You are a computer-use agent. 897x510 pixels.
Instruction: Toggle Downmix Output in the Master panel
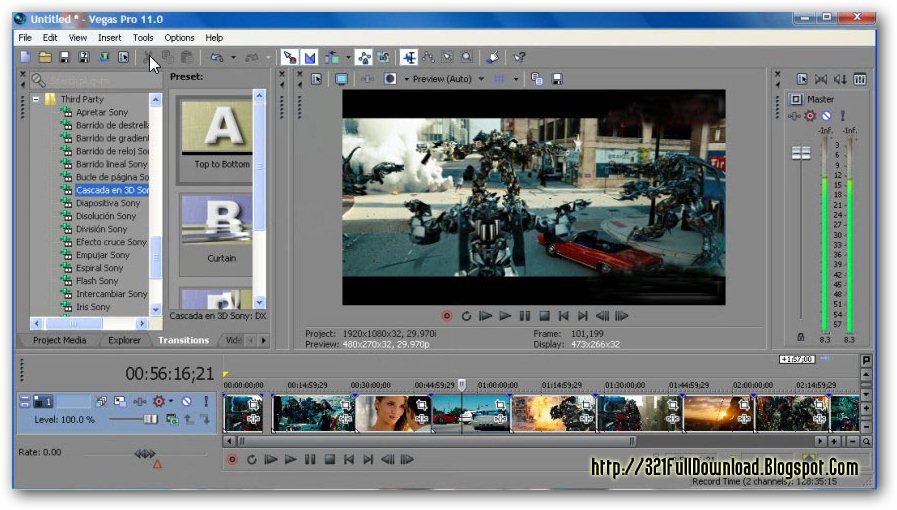pyautogui.click(x=821, y=79)
